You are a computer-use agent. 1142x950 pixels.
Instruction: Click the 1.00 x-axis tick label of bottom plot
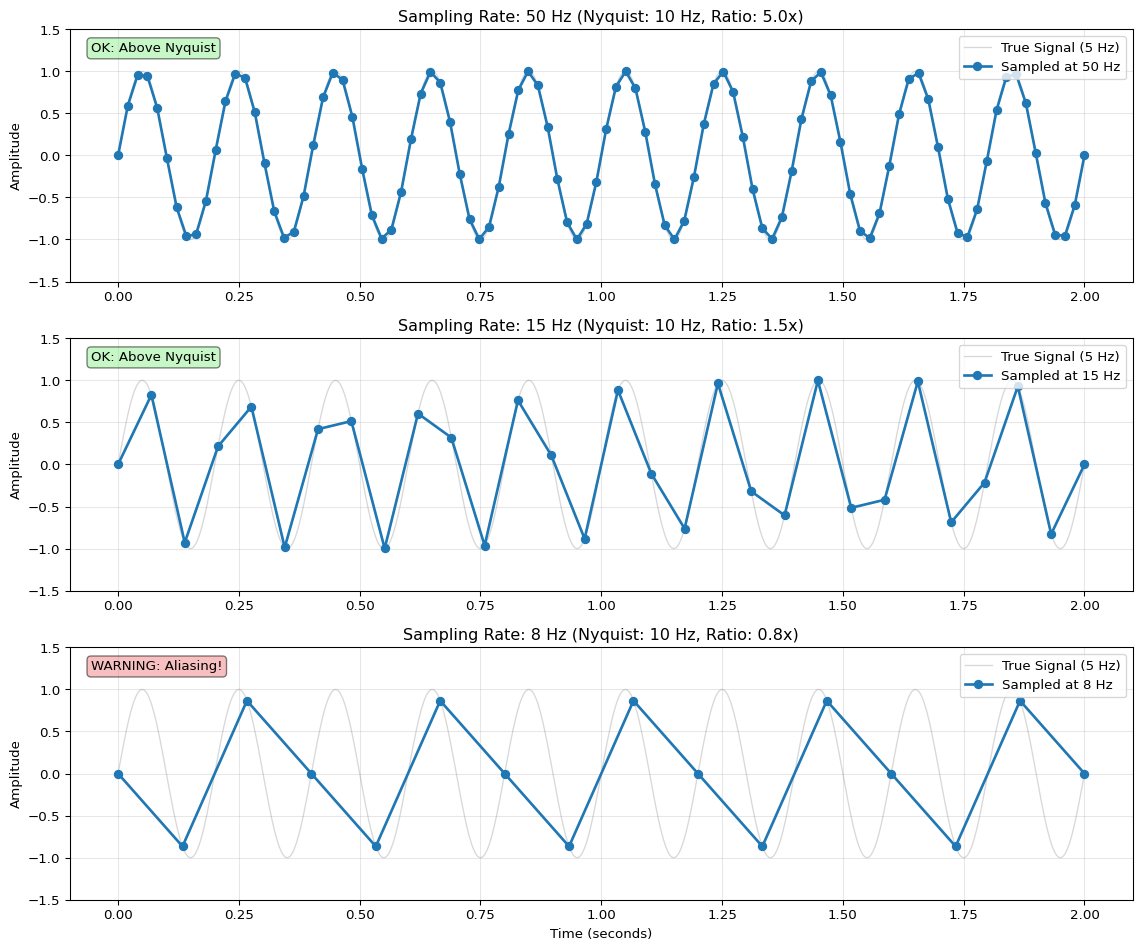click(x=601, y=913)
